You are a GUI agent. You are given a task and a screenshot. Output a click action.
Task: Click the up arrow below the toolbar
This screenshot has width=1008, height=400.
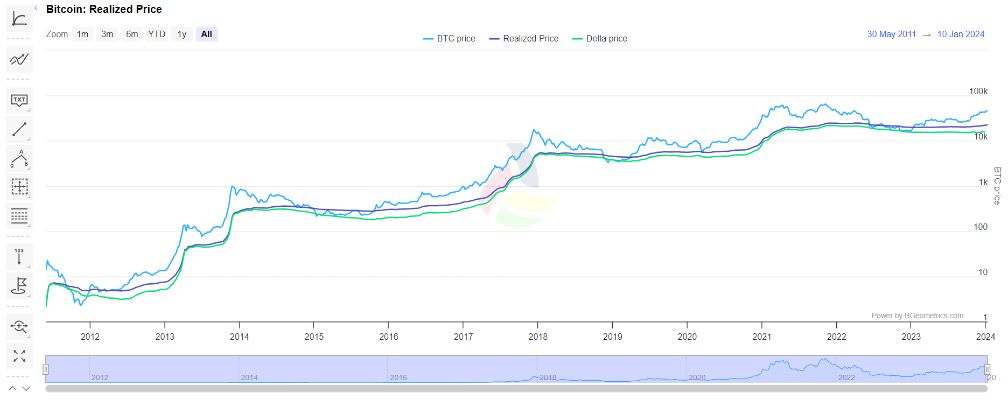(x=13, y=388)
